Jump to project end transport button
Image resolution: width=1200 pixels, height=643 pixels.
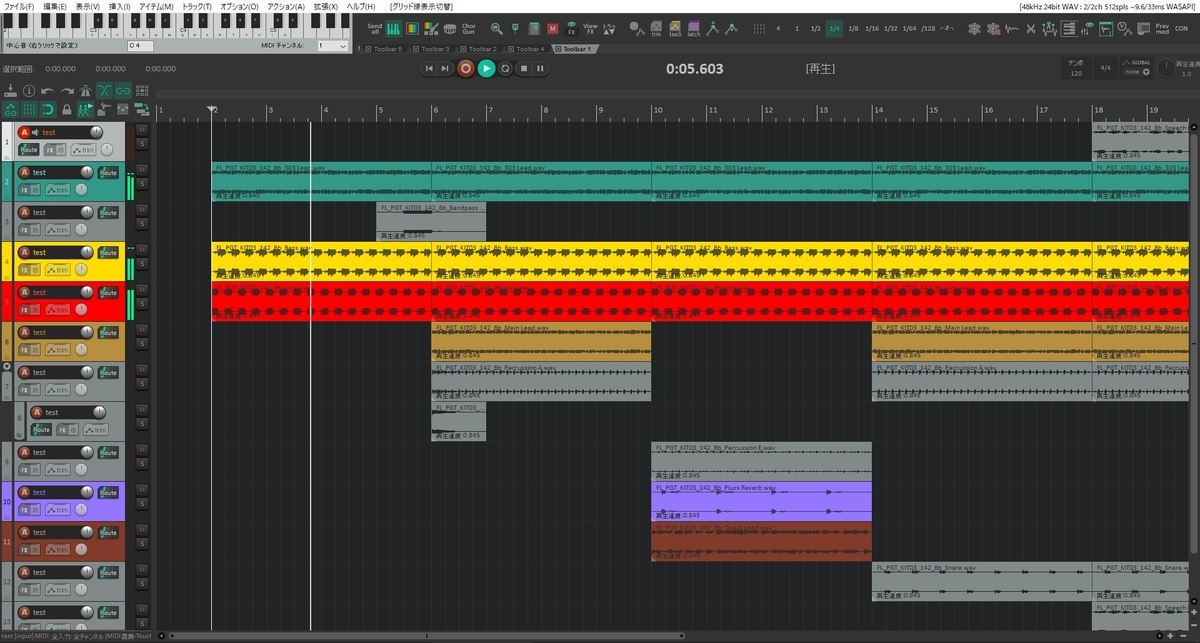[446, 68]
